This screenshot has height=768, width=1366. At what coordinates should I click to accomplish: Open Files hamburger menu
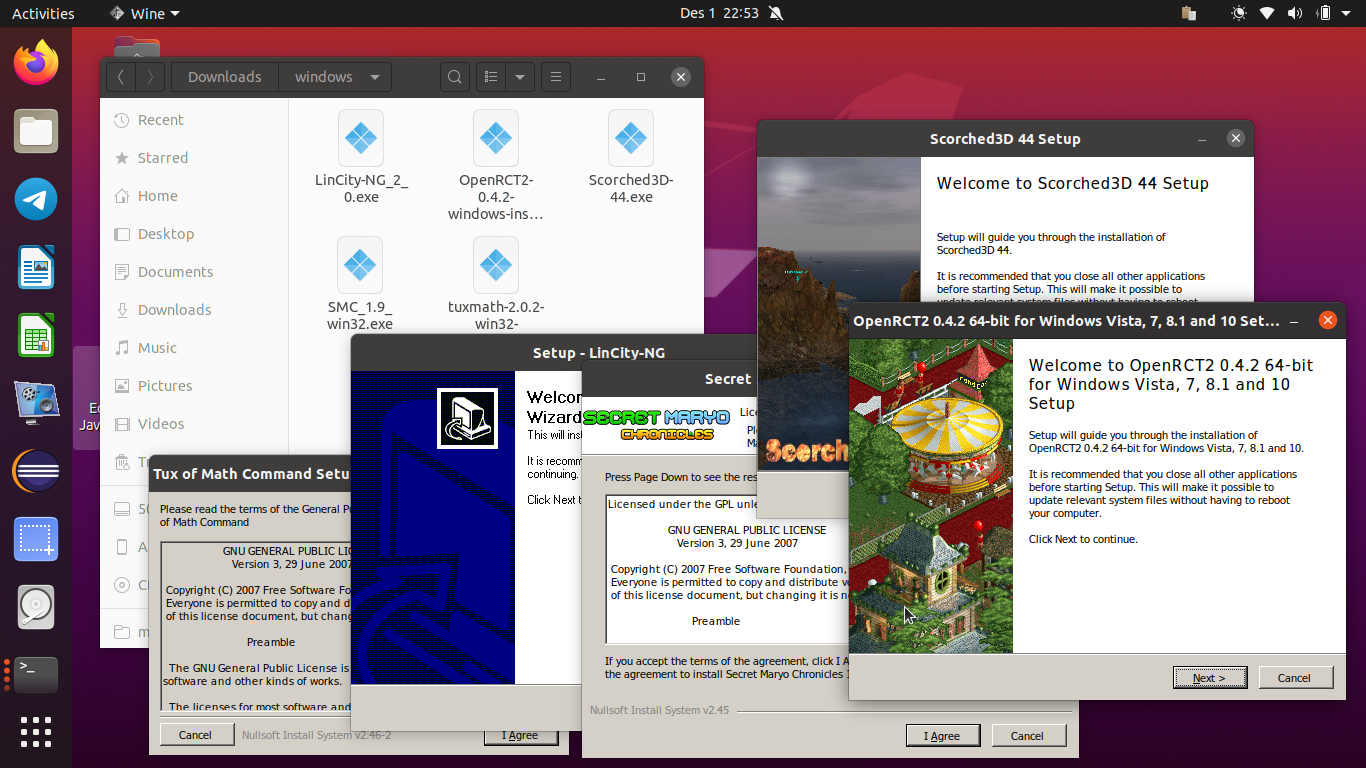[556, 77]
